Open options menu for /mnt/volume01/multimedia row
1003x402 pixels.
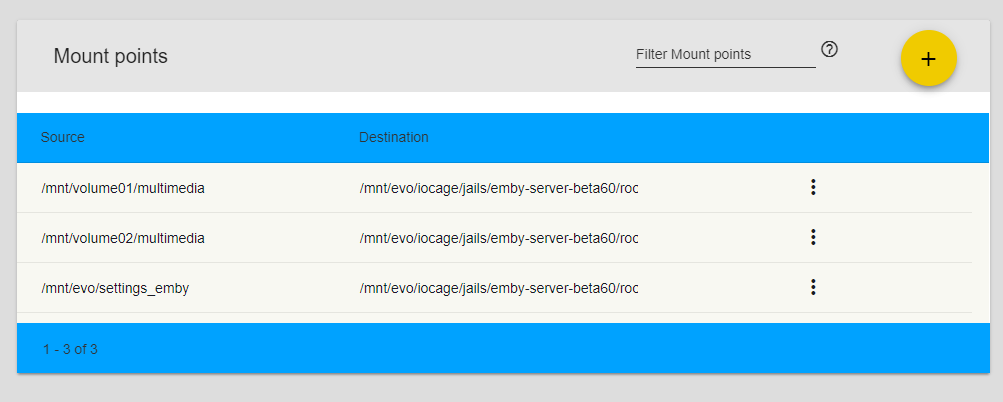click(813, 187)
